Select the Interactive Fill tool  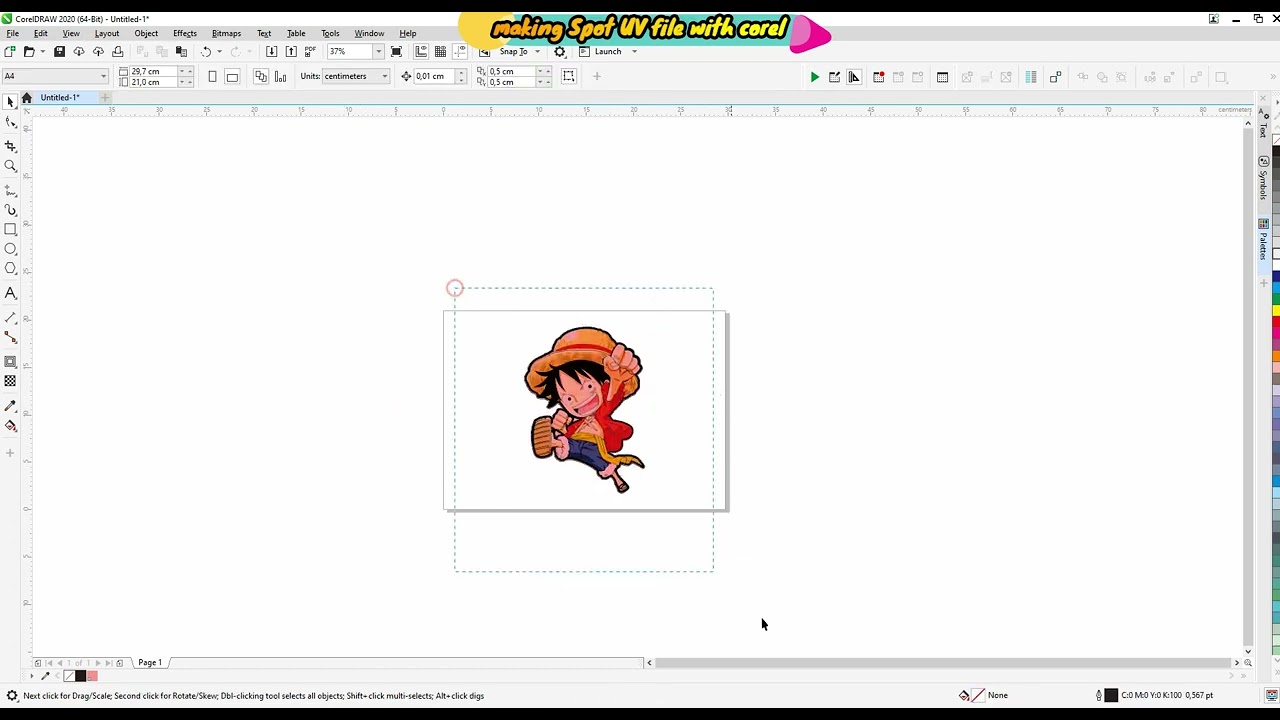(10, 427)
